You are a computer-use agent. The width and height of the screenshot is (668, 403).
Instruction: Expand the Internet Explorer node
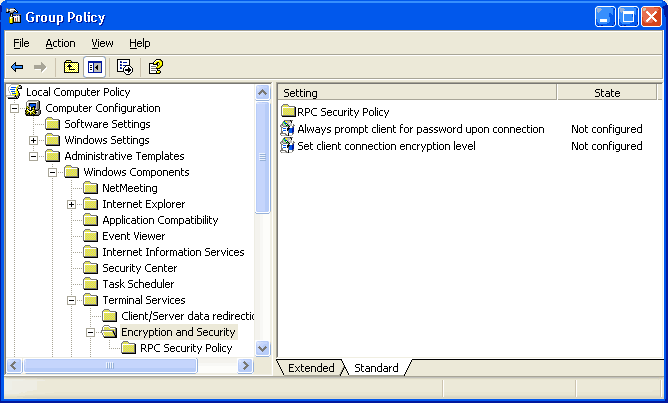pos(72,204)
